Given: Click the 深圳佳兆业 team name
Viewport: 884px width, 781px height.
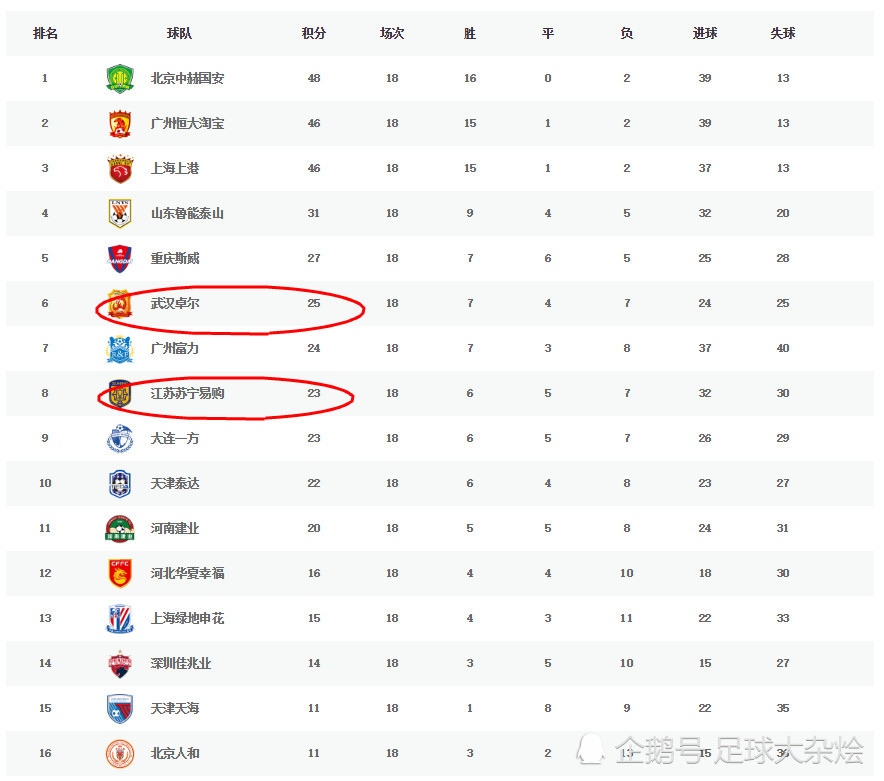Looking at the screenshot, I should click(181, 663).
